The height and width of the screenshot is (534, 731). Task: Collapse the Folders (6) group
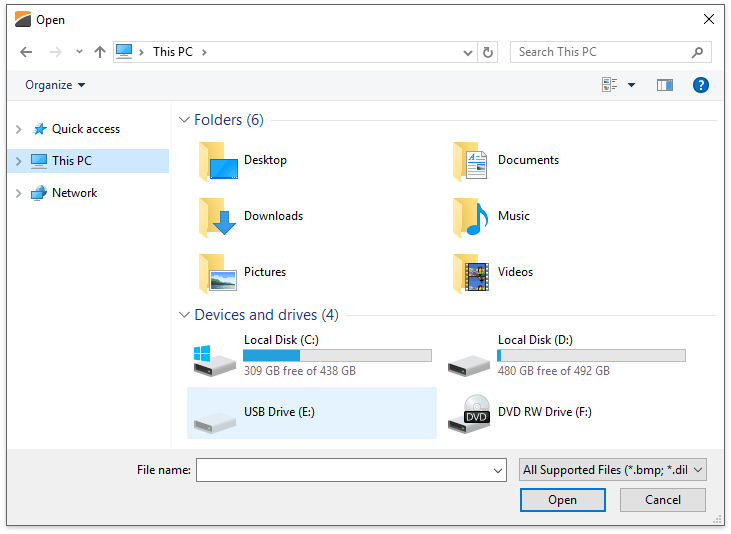[x=184, y=120]
